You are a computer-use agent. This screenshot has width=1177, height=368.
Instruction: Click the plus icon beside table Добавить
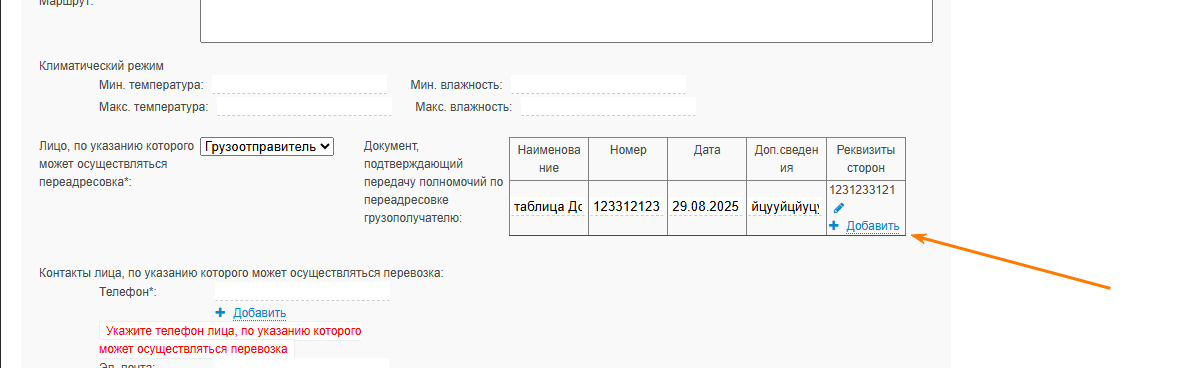pos(834,225)
